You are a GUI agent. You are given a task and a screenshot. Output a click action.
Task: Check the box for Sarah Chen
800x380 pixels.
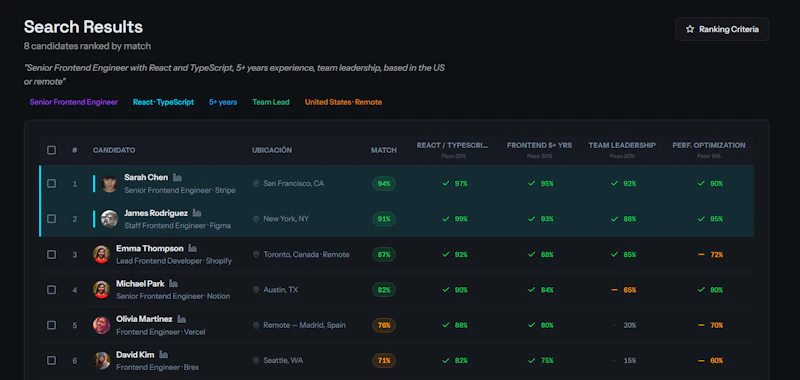52,183
